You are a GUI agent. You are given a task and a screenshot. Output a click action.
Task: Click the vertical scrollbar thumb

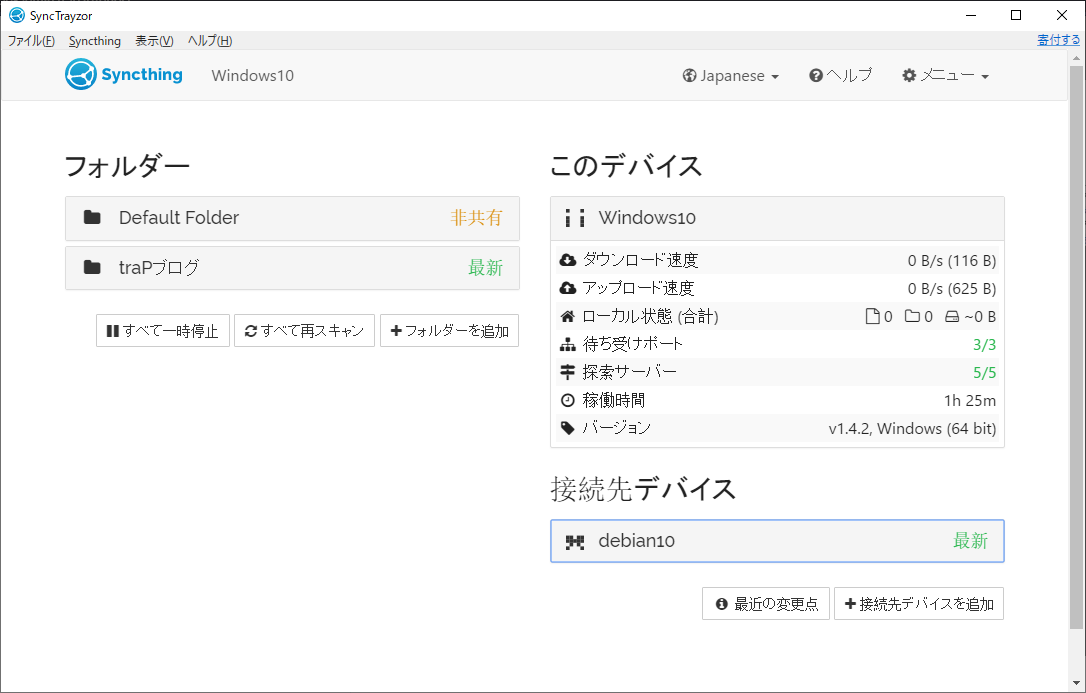pos(1076,346)
